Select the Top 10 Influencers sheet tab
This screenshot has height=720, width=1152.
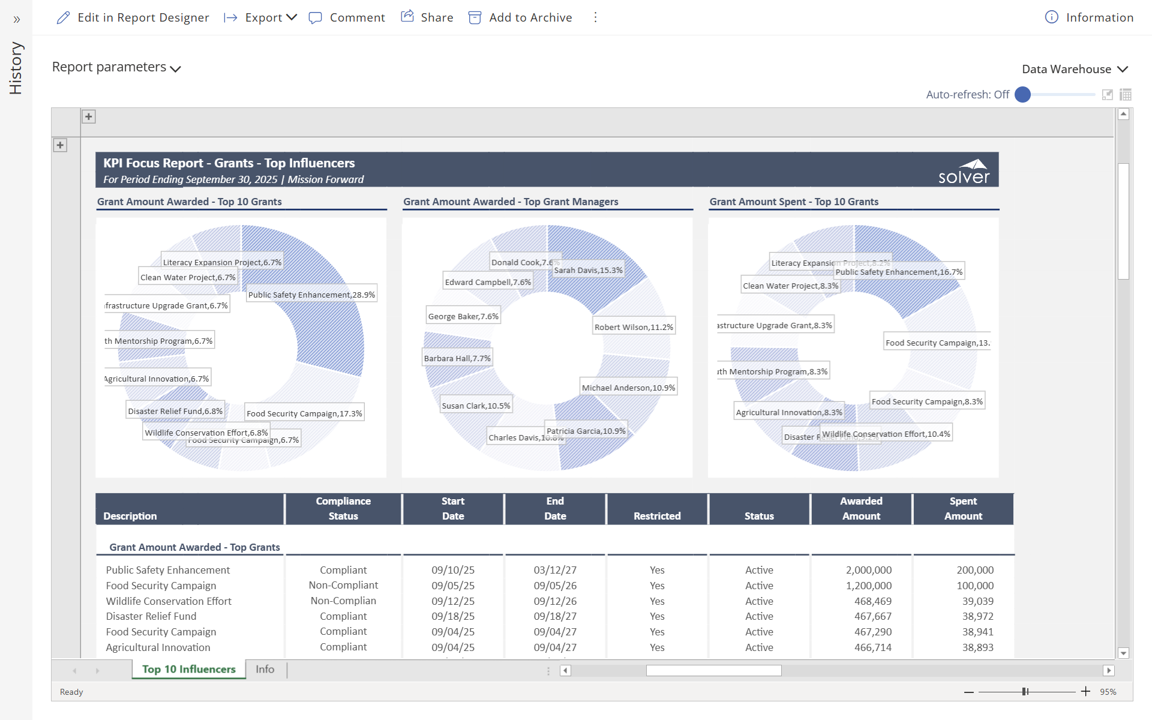tap(188, 669)
